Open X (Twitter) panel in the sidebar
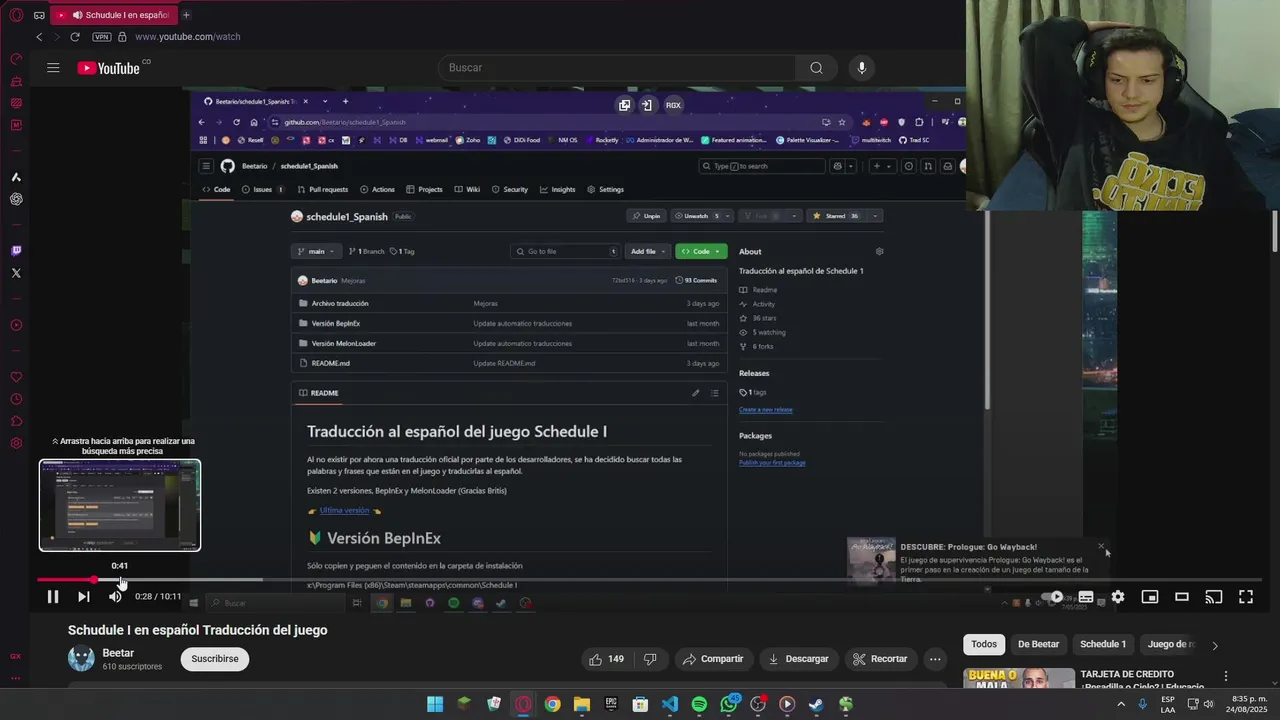This screenshot has height=720, width=1280. point(16,273)
